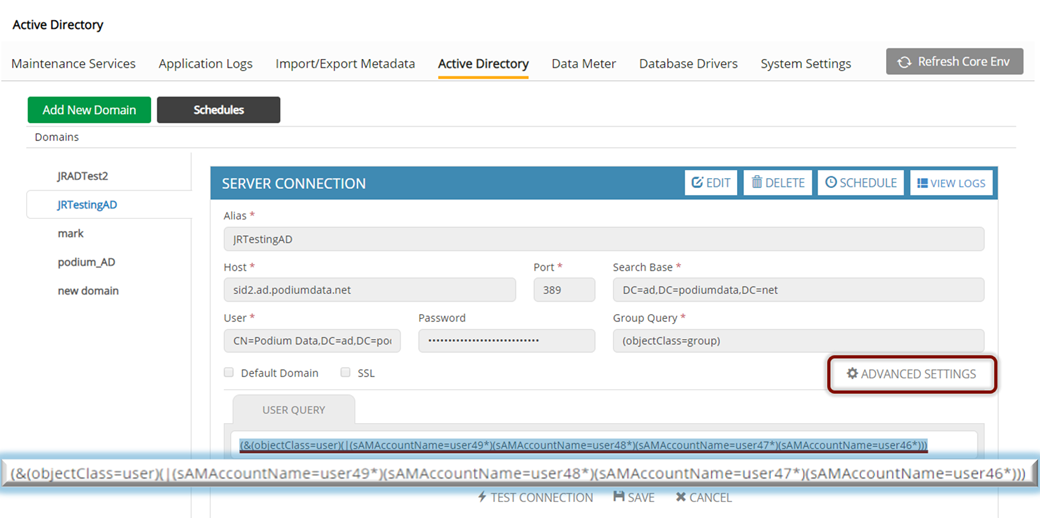Open the Application Logs tab
Screen dimensions: 1040x518
(x=205, y=64)
